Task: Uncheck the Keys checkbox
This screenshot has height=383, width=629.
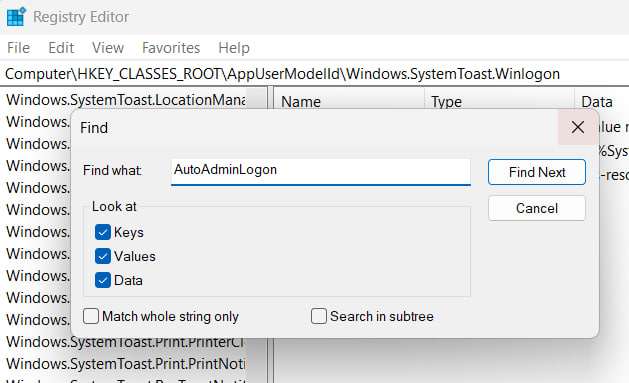Action: [x=103, y=232]
